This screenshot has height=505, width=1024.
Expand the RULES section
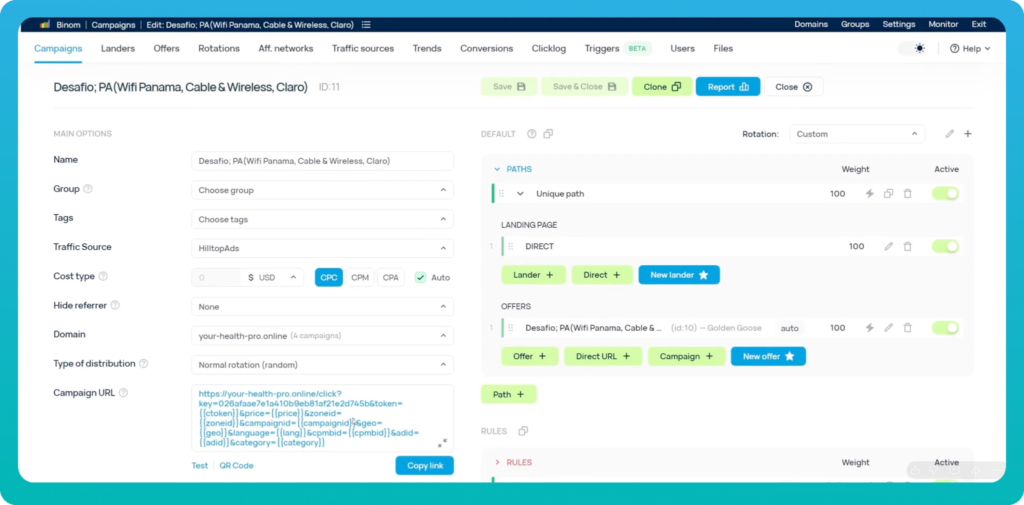(497, 462)
